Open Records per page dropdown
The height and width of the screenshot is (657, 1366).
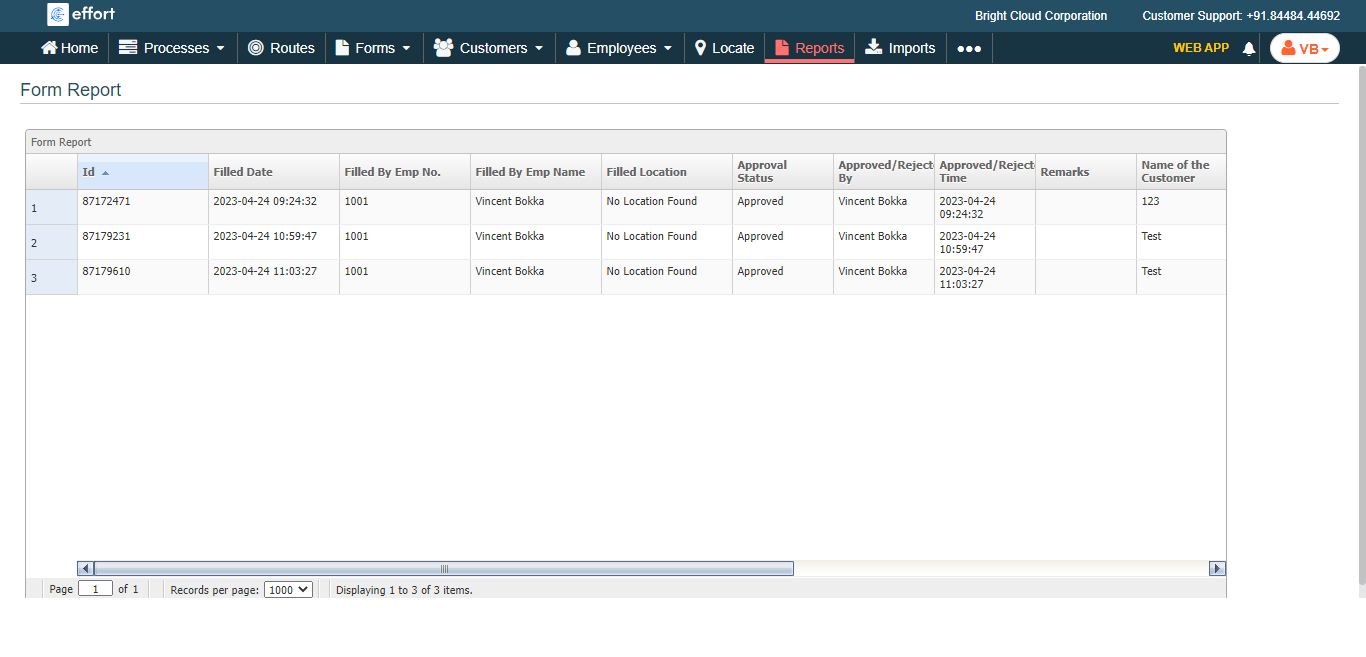point(288,590)
